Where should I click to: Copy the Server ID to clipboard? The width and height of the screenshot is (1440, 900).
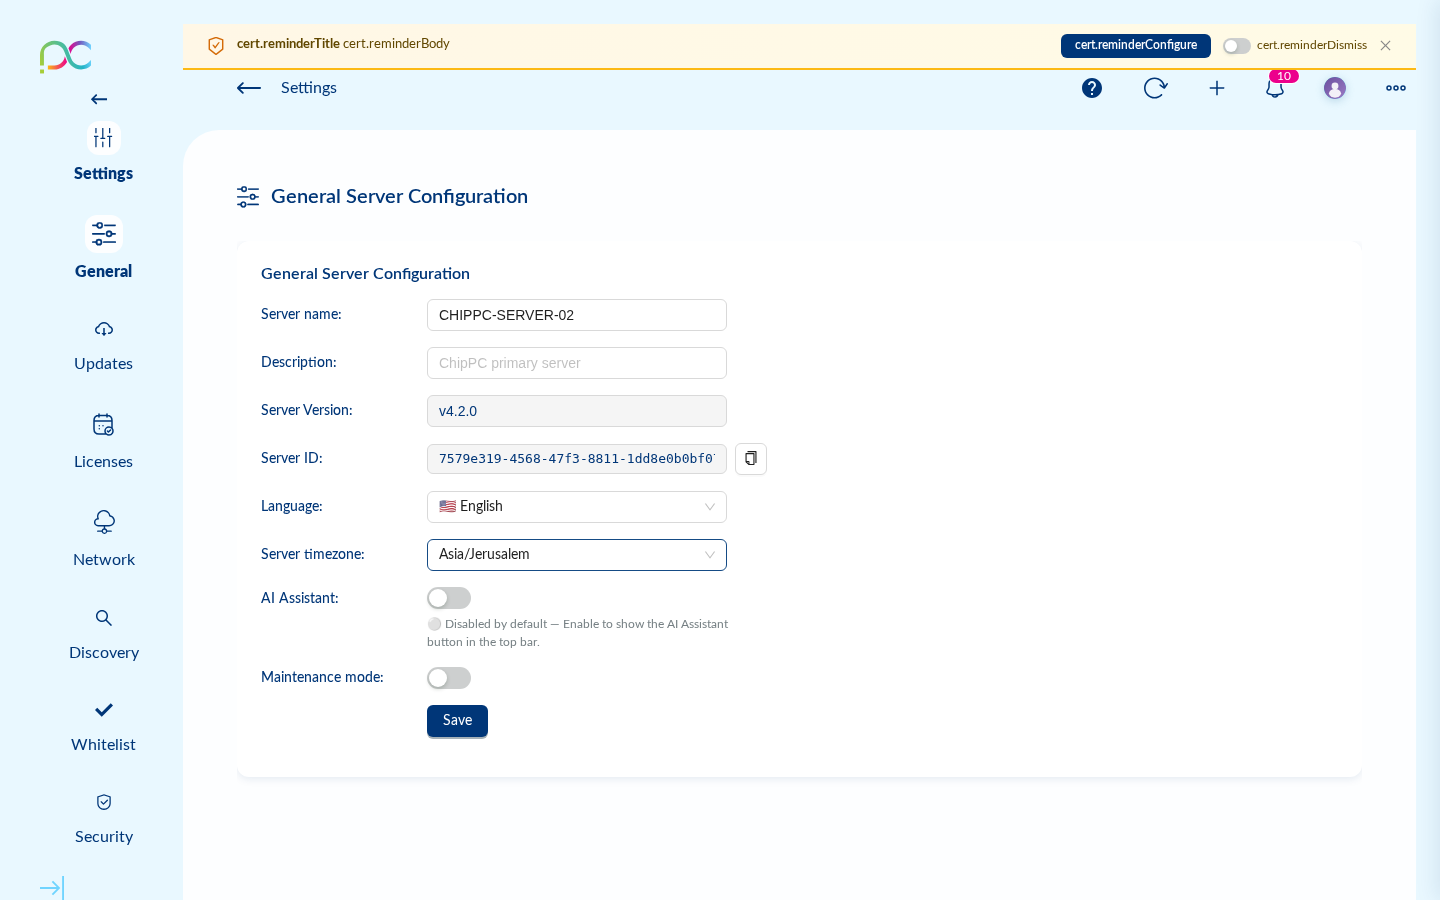751,459
